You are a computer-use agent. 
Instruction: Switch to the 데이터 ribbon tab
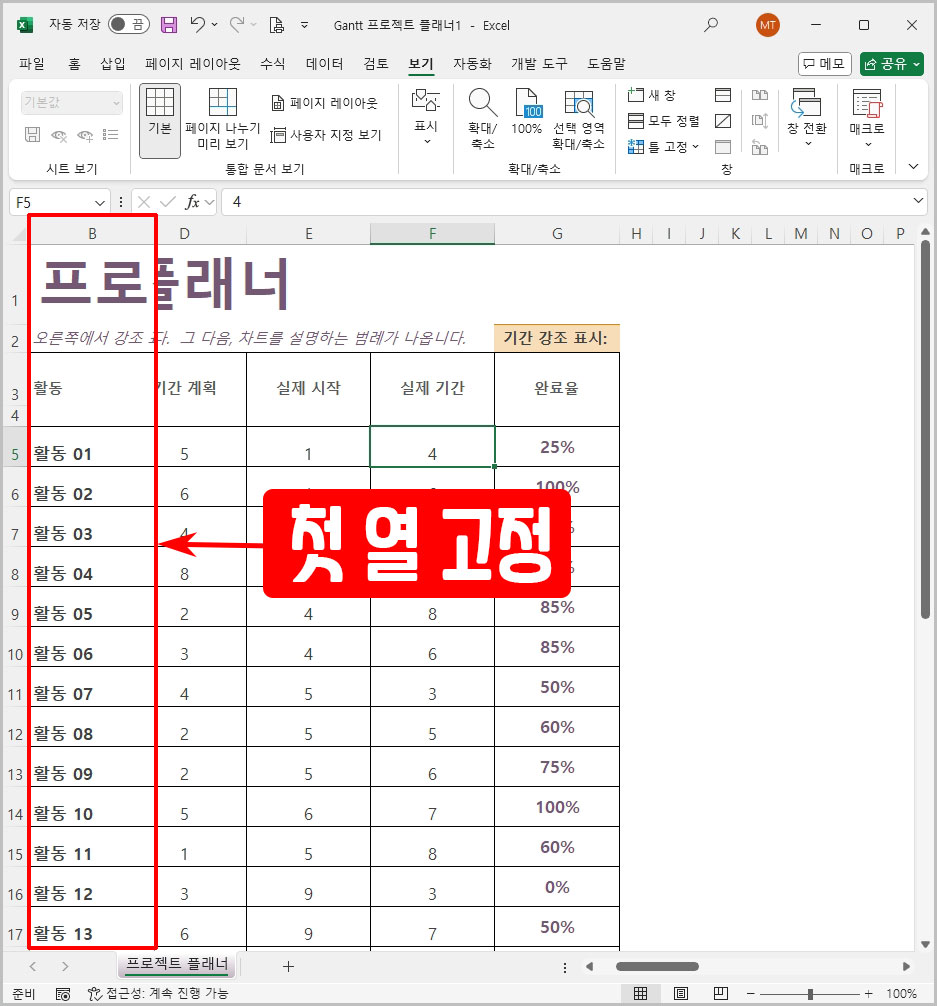pyautogui.click(x=327, y=63)
